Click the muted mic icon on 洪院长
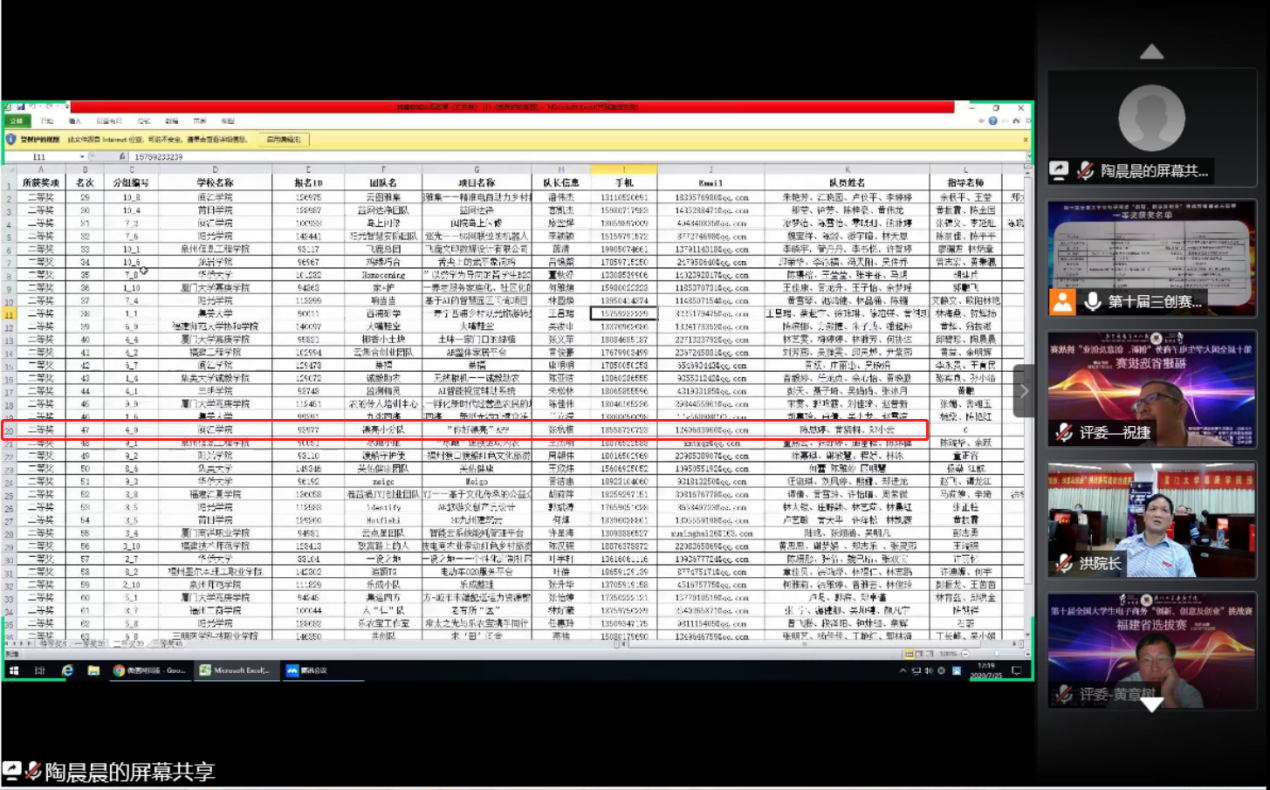Image resolution: width=1270 pixels, height=790 pixels. tap(1066, 564)
